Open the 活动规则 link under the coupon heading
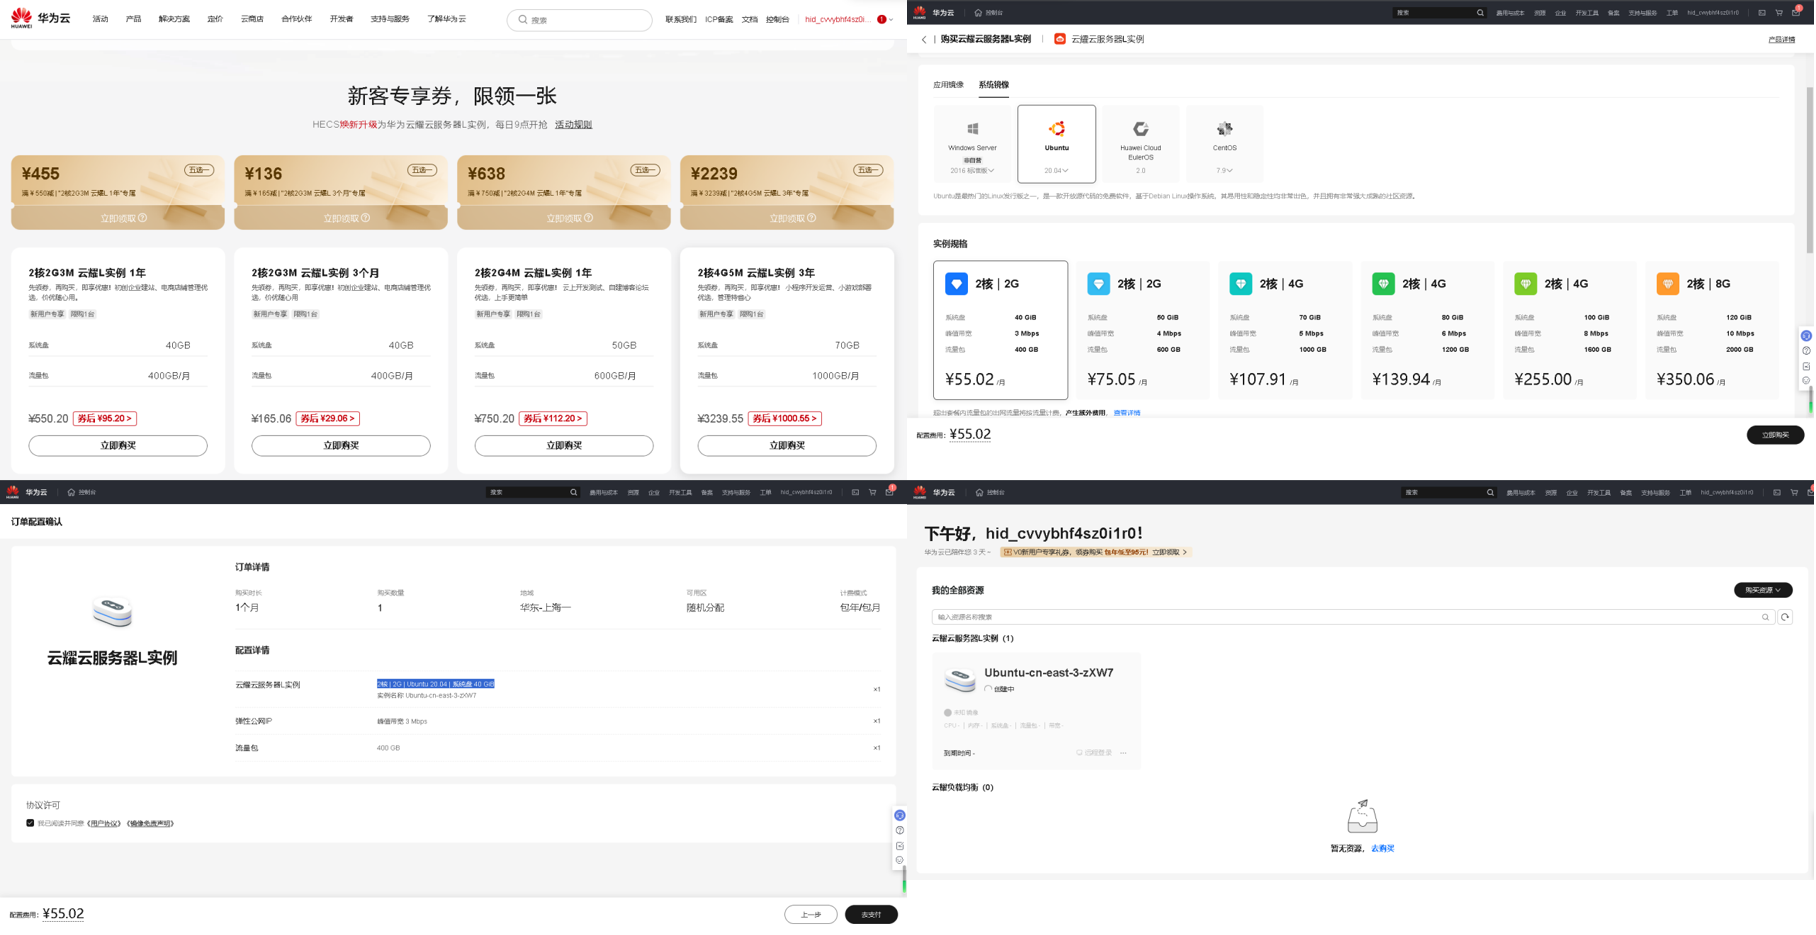This screenshot has height=935, width=1816. tap(573, 125)
